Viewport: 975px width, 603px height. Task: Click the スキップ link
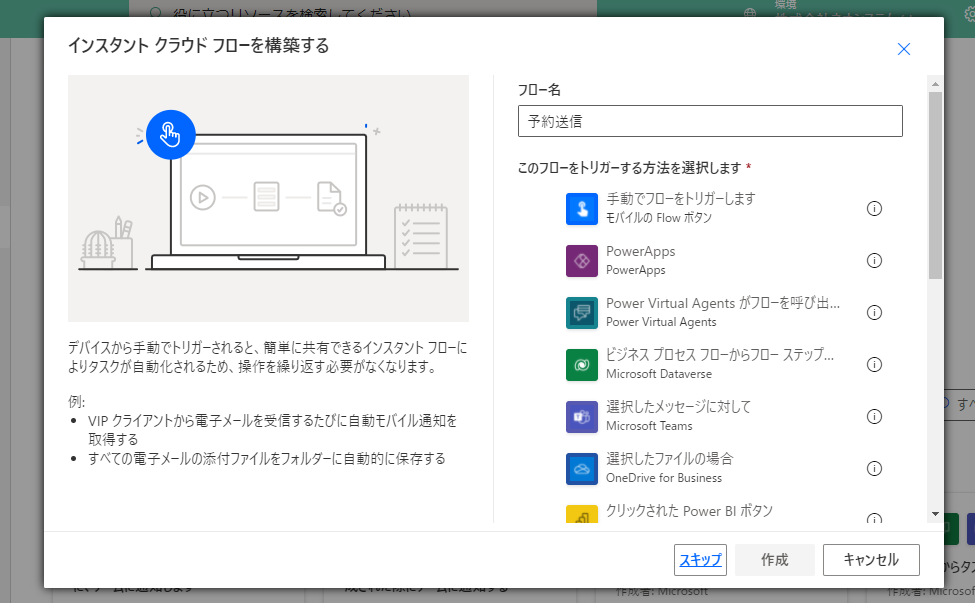click(699, 559)
